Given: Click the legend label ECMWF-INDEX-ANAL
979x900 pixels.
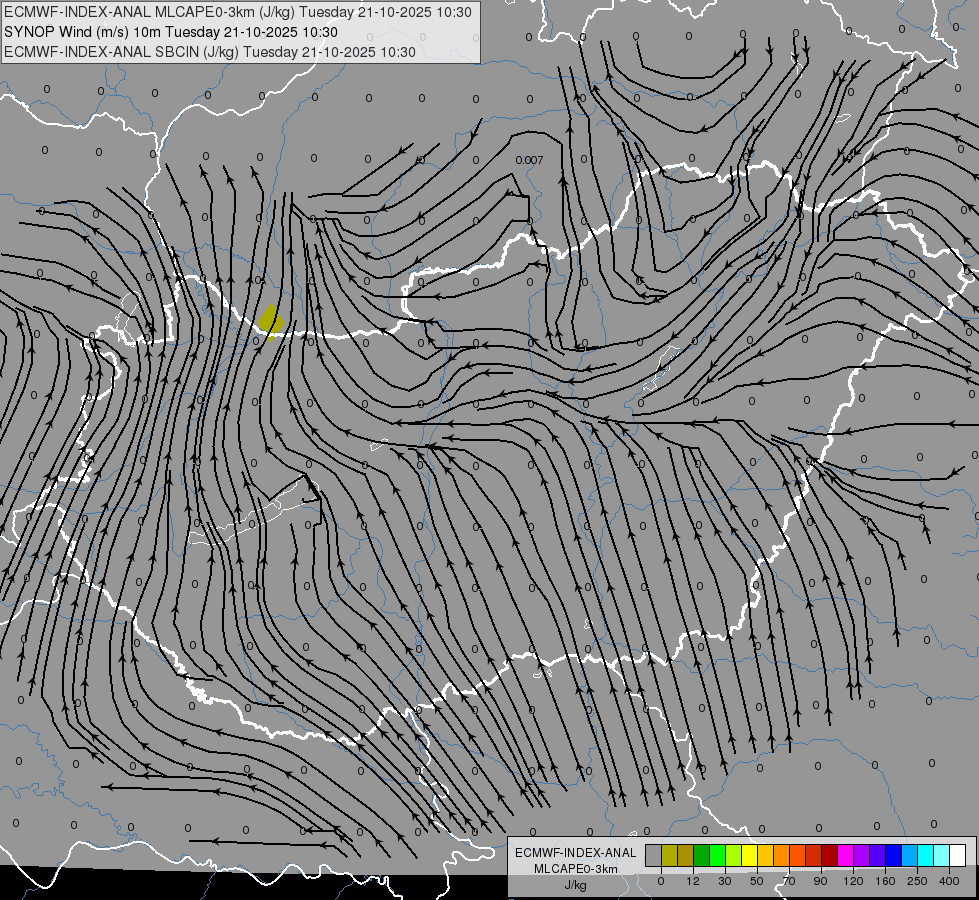Looking at the screenshot, I should [x=576, y=853].
